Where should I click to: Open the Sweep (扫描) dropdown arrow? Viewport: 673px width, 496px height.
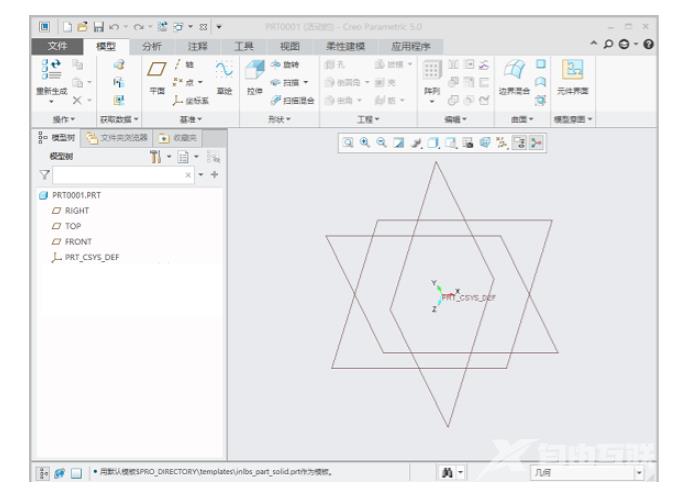click(306, 82)
